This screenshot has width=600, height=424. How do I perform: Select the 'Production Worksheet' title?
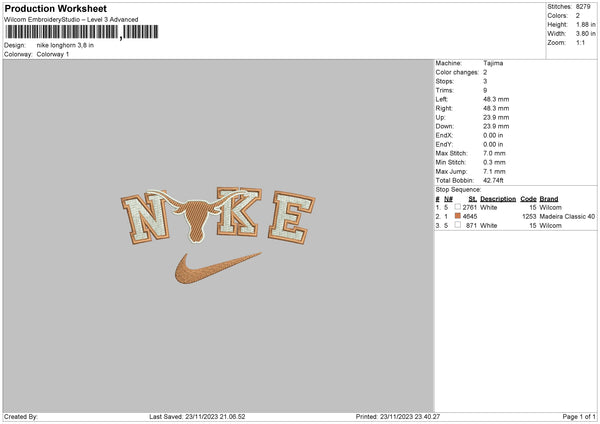point(55,8)
